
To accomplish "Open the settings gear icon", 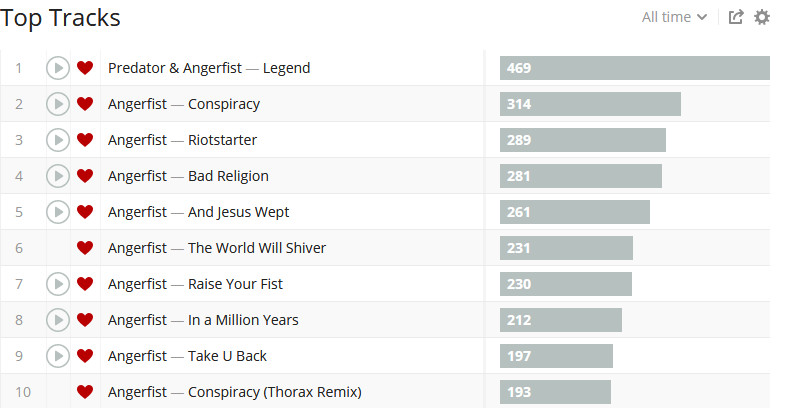I will [762, 17].
